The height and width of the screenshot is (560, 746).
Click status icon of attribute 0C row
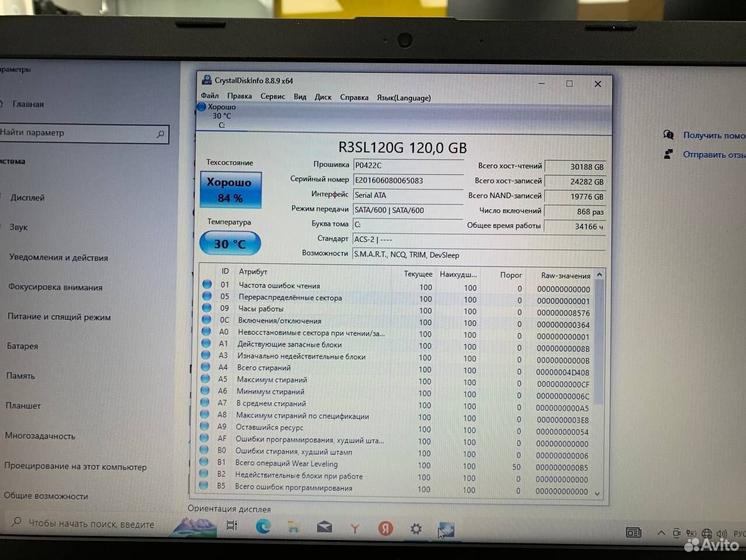[206, 320]
